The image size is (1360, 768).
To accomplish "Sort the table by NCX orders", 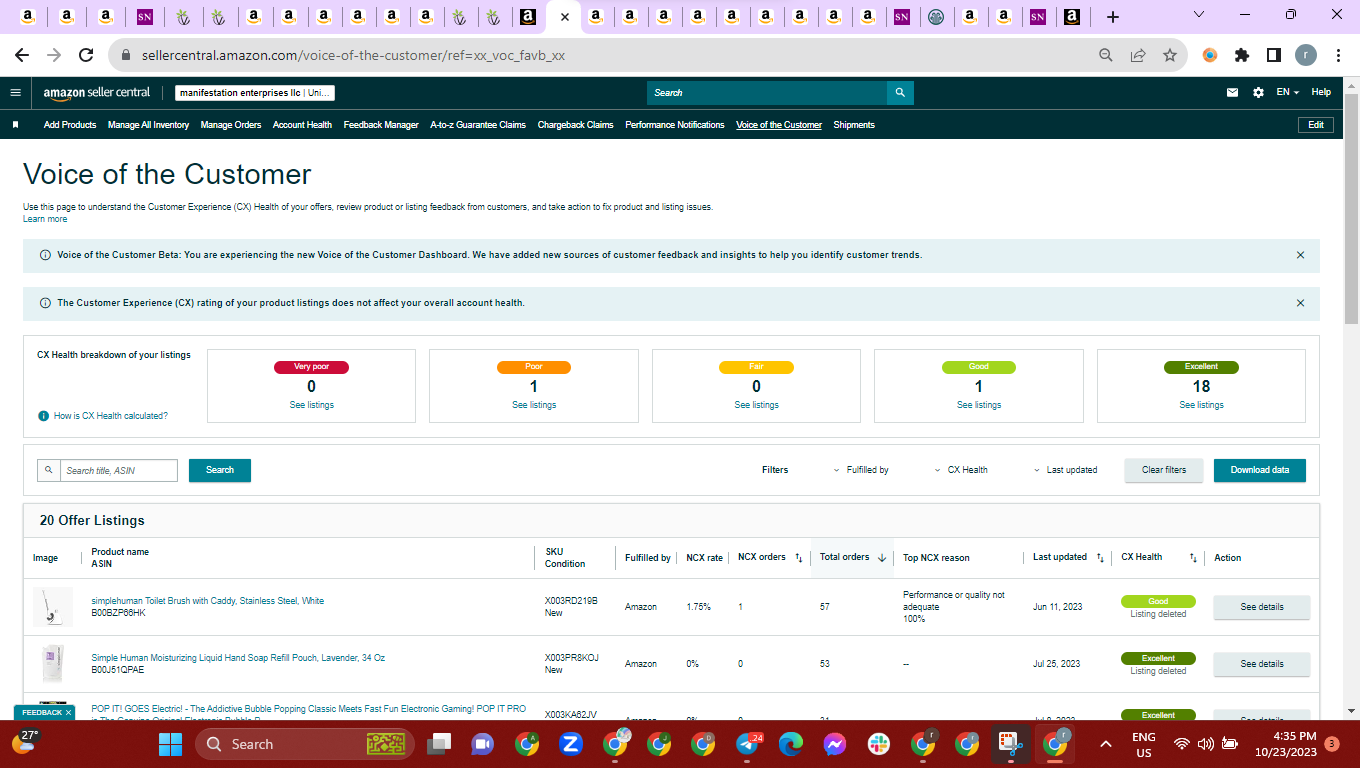I will pos(799,558).
